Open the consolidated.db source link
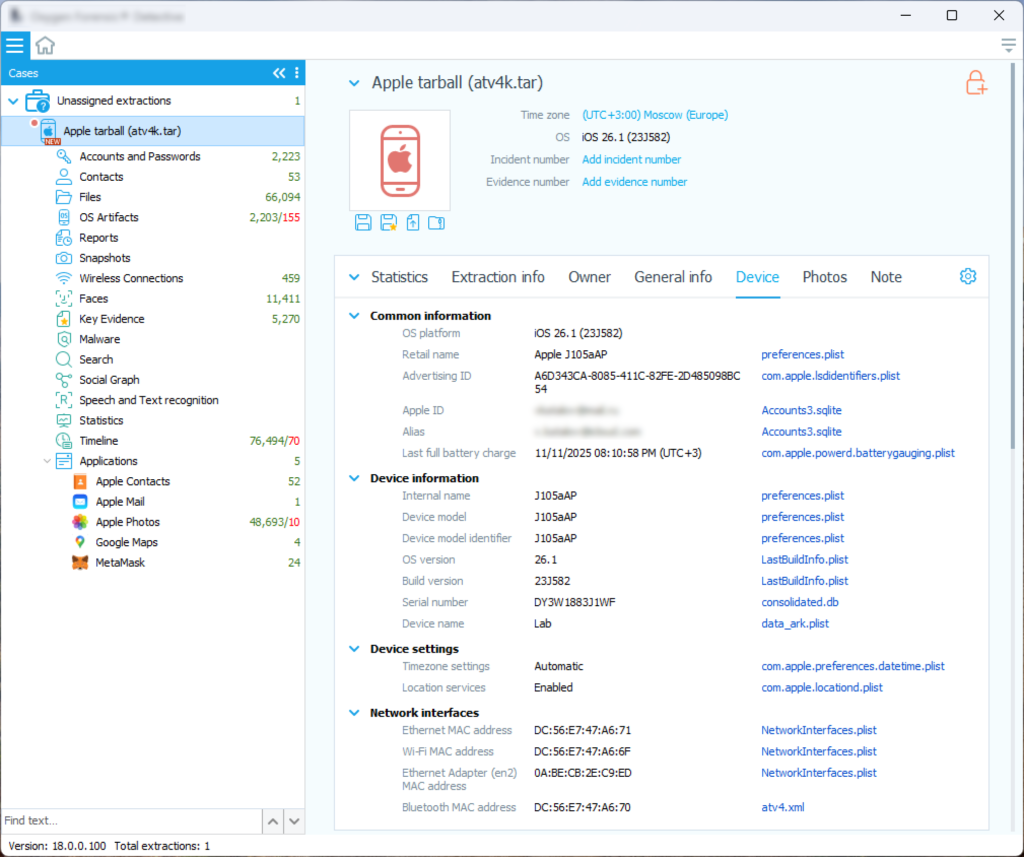 pyautogui.click(x=800, y=602)
